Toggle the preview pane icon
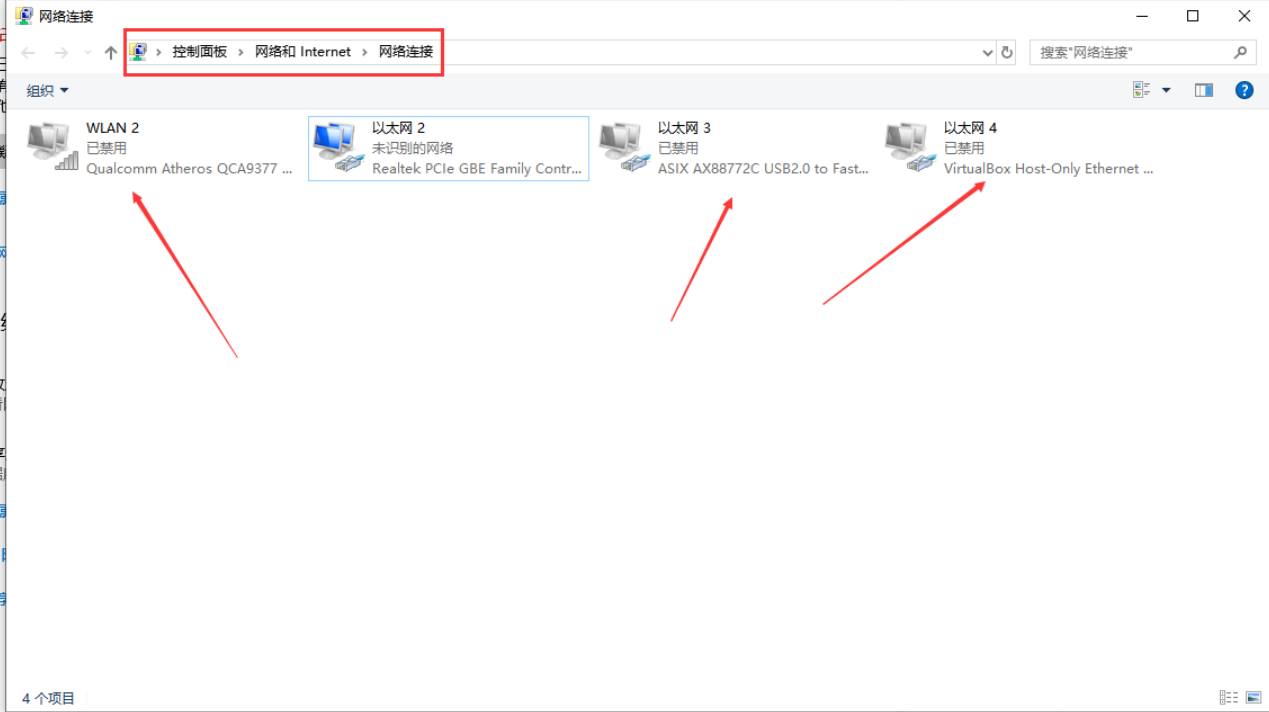Image resolution: width=1269 pixels, height=712 pixels. pyautogui.click(x=1203, y=90)
